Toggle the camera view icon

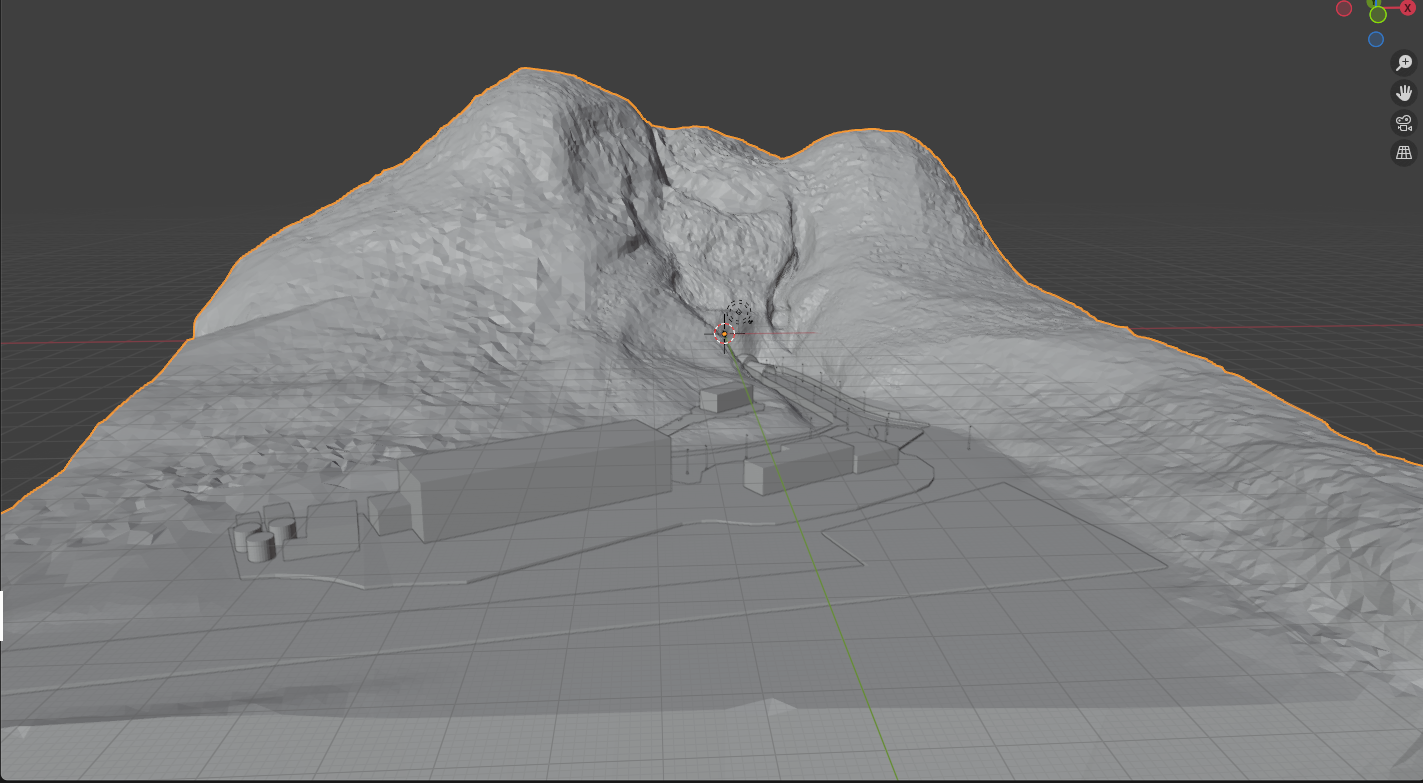coord(1404,123)
